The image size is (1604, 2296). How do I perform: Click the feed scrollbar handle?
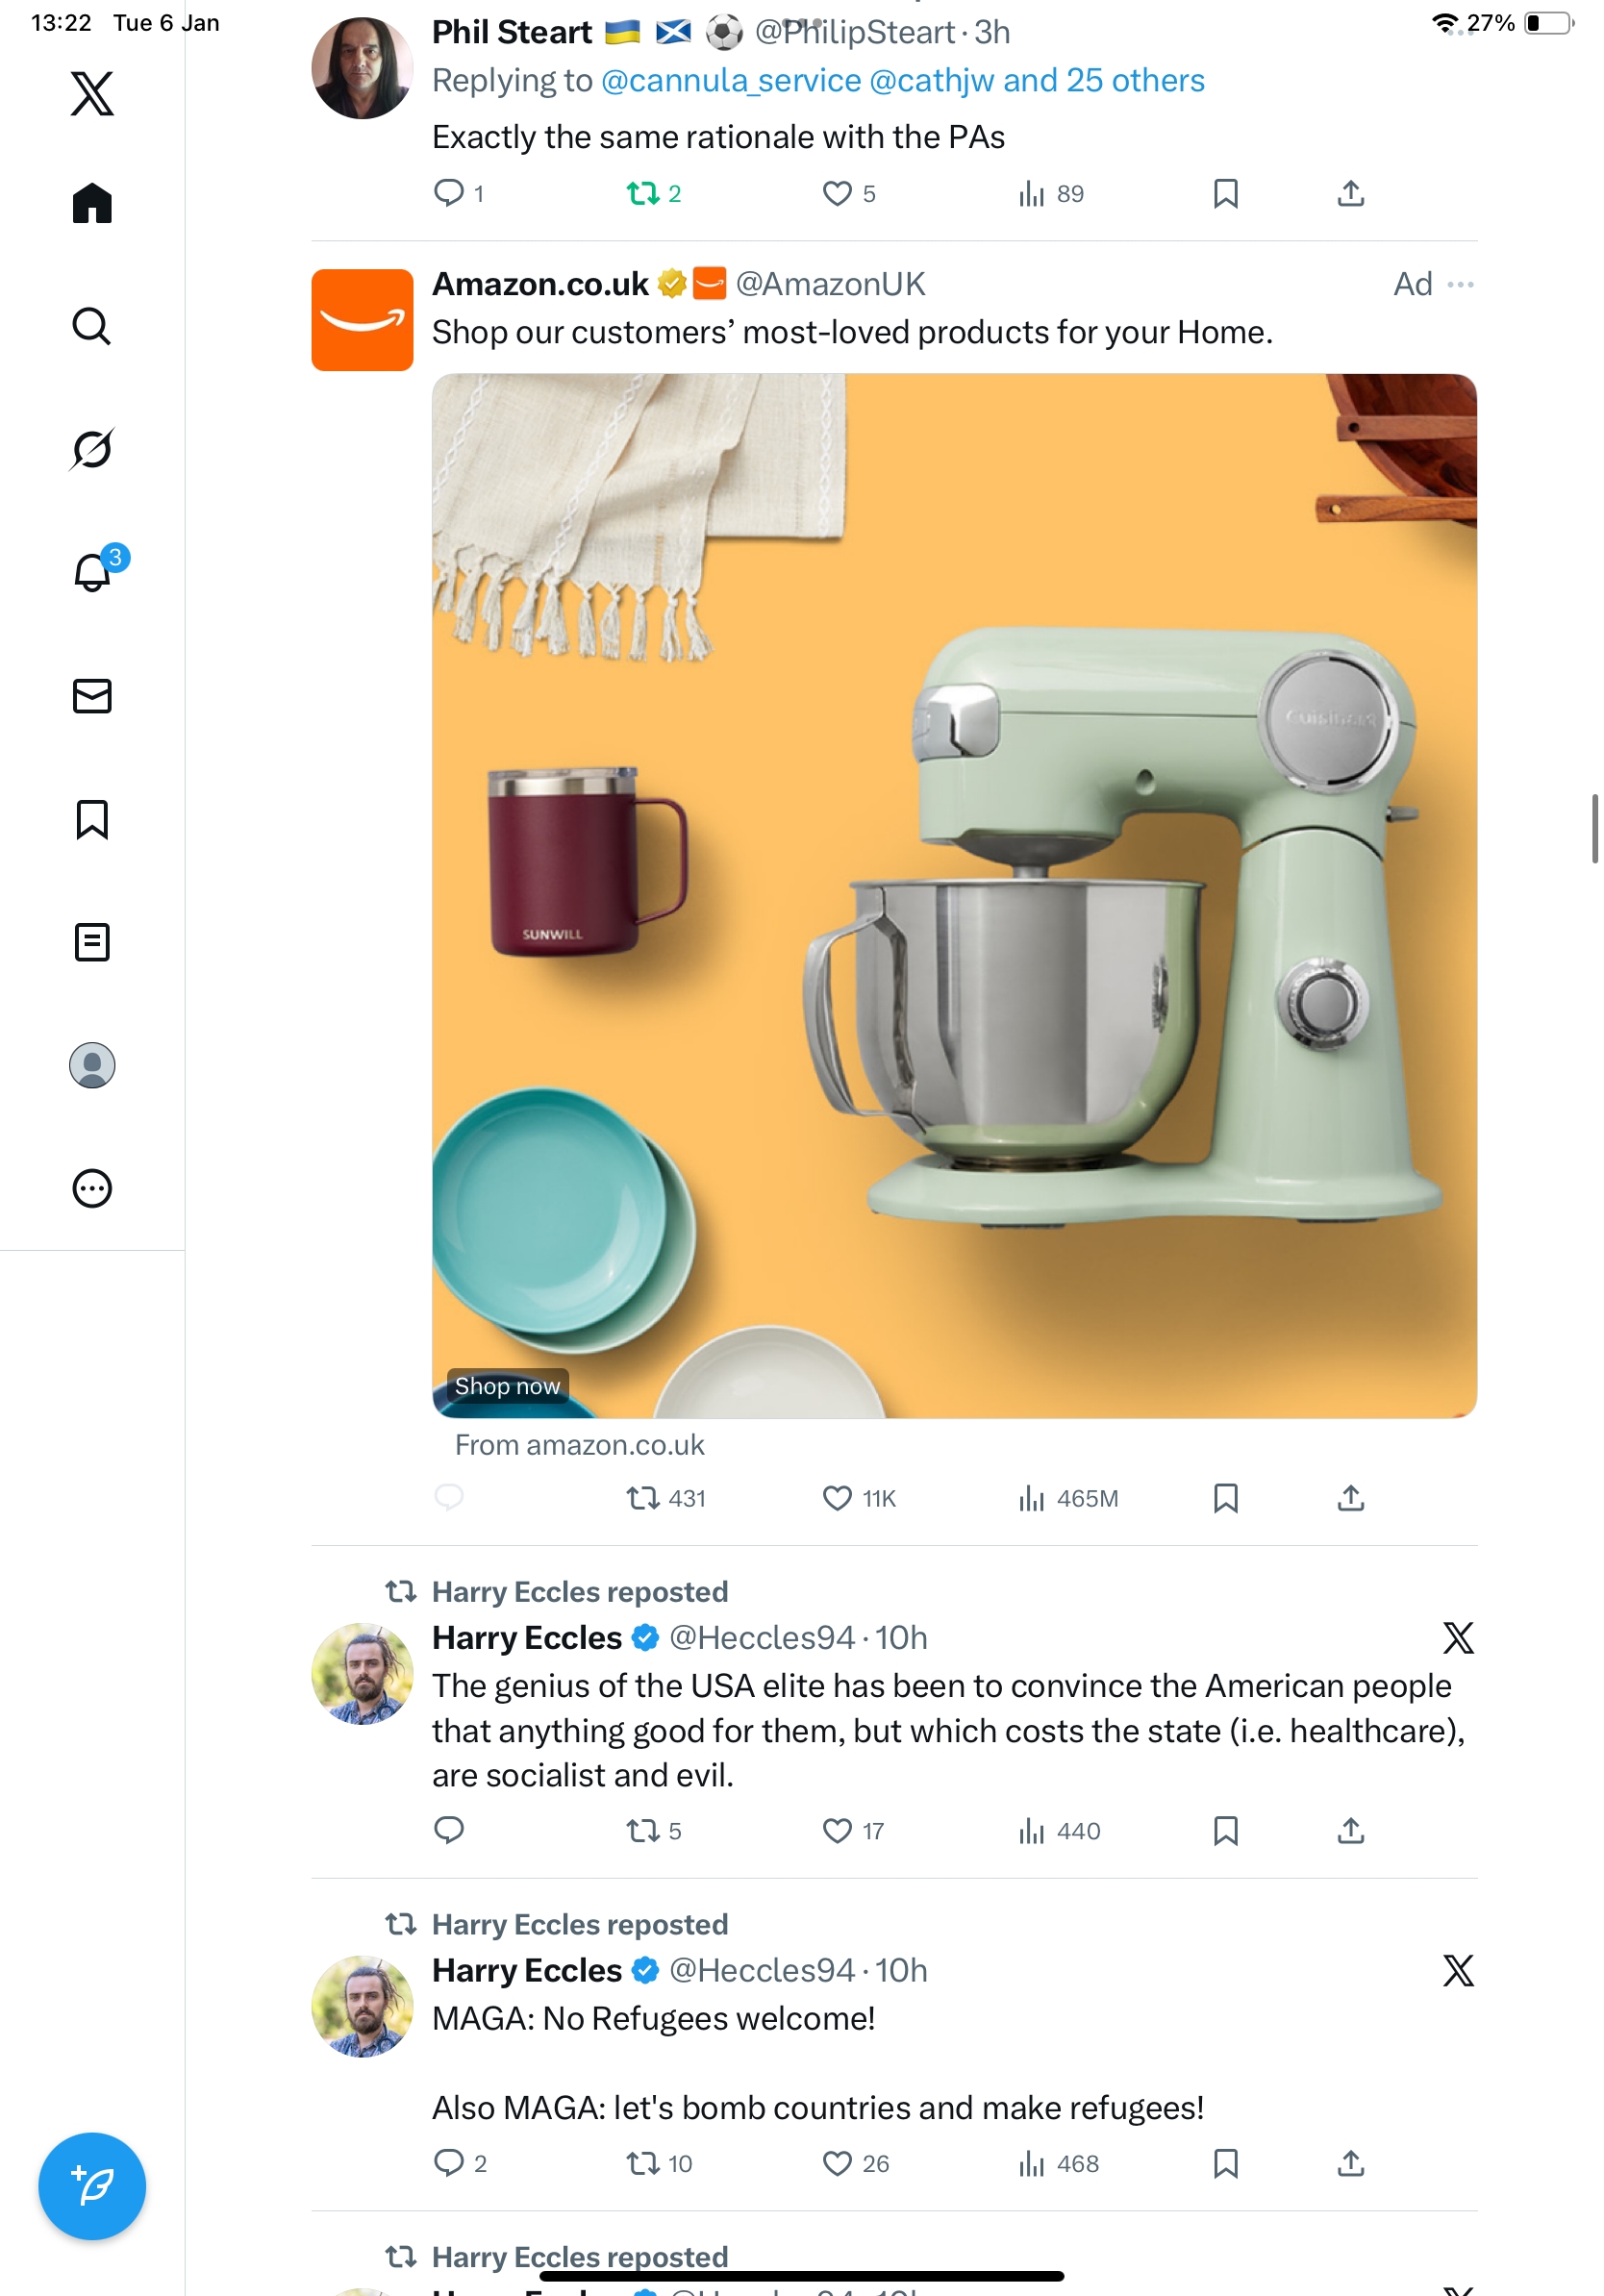[1594, 828]
